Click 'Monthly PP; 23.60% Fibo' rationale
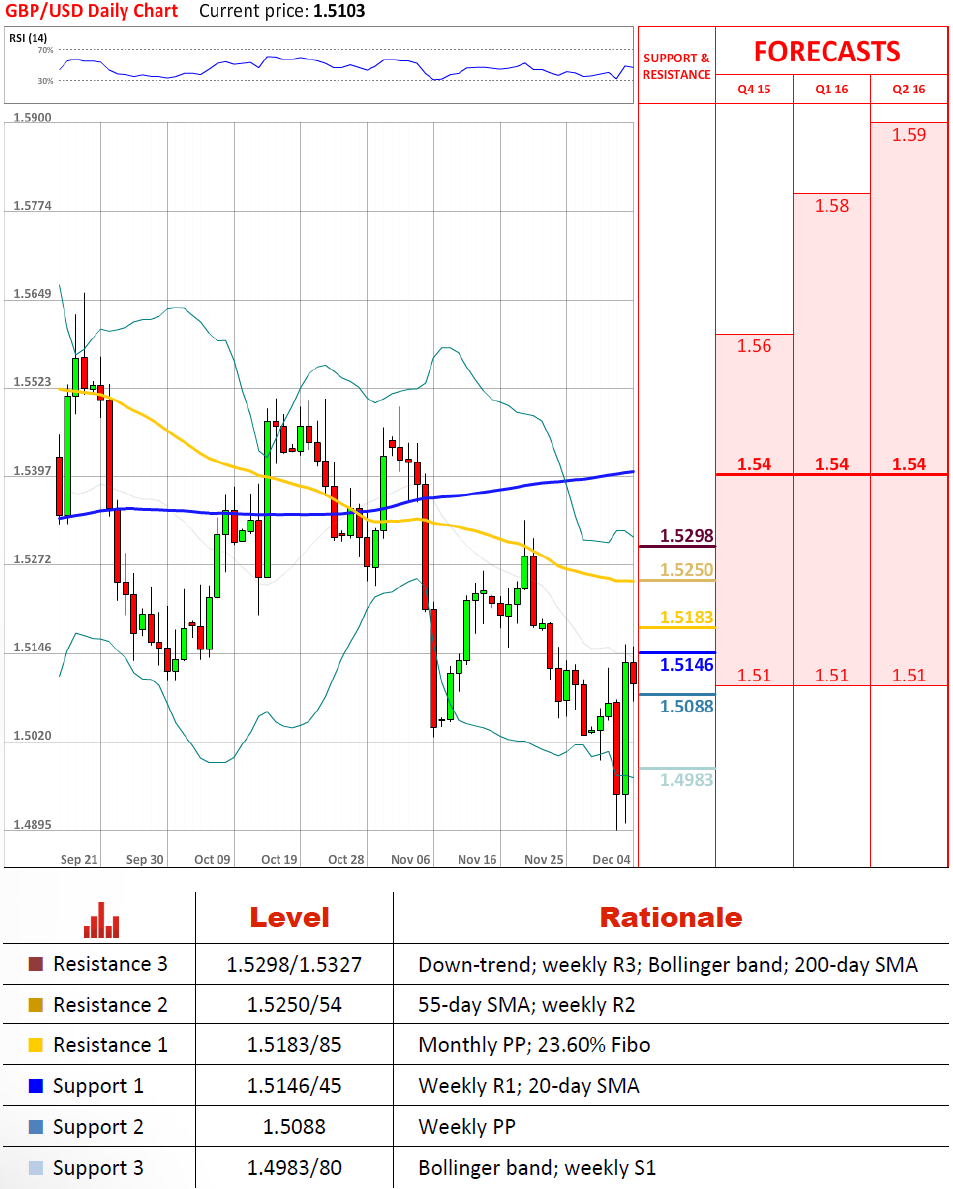This screenshot has height=1189, width=953. click(534, 1046)
